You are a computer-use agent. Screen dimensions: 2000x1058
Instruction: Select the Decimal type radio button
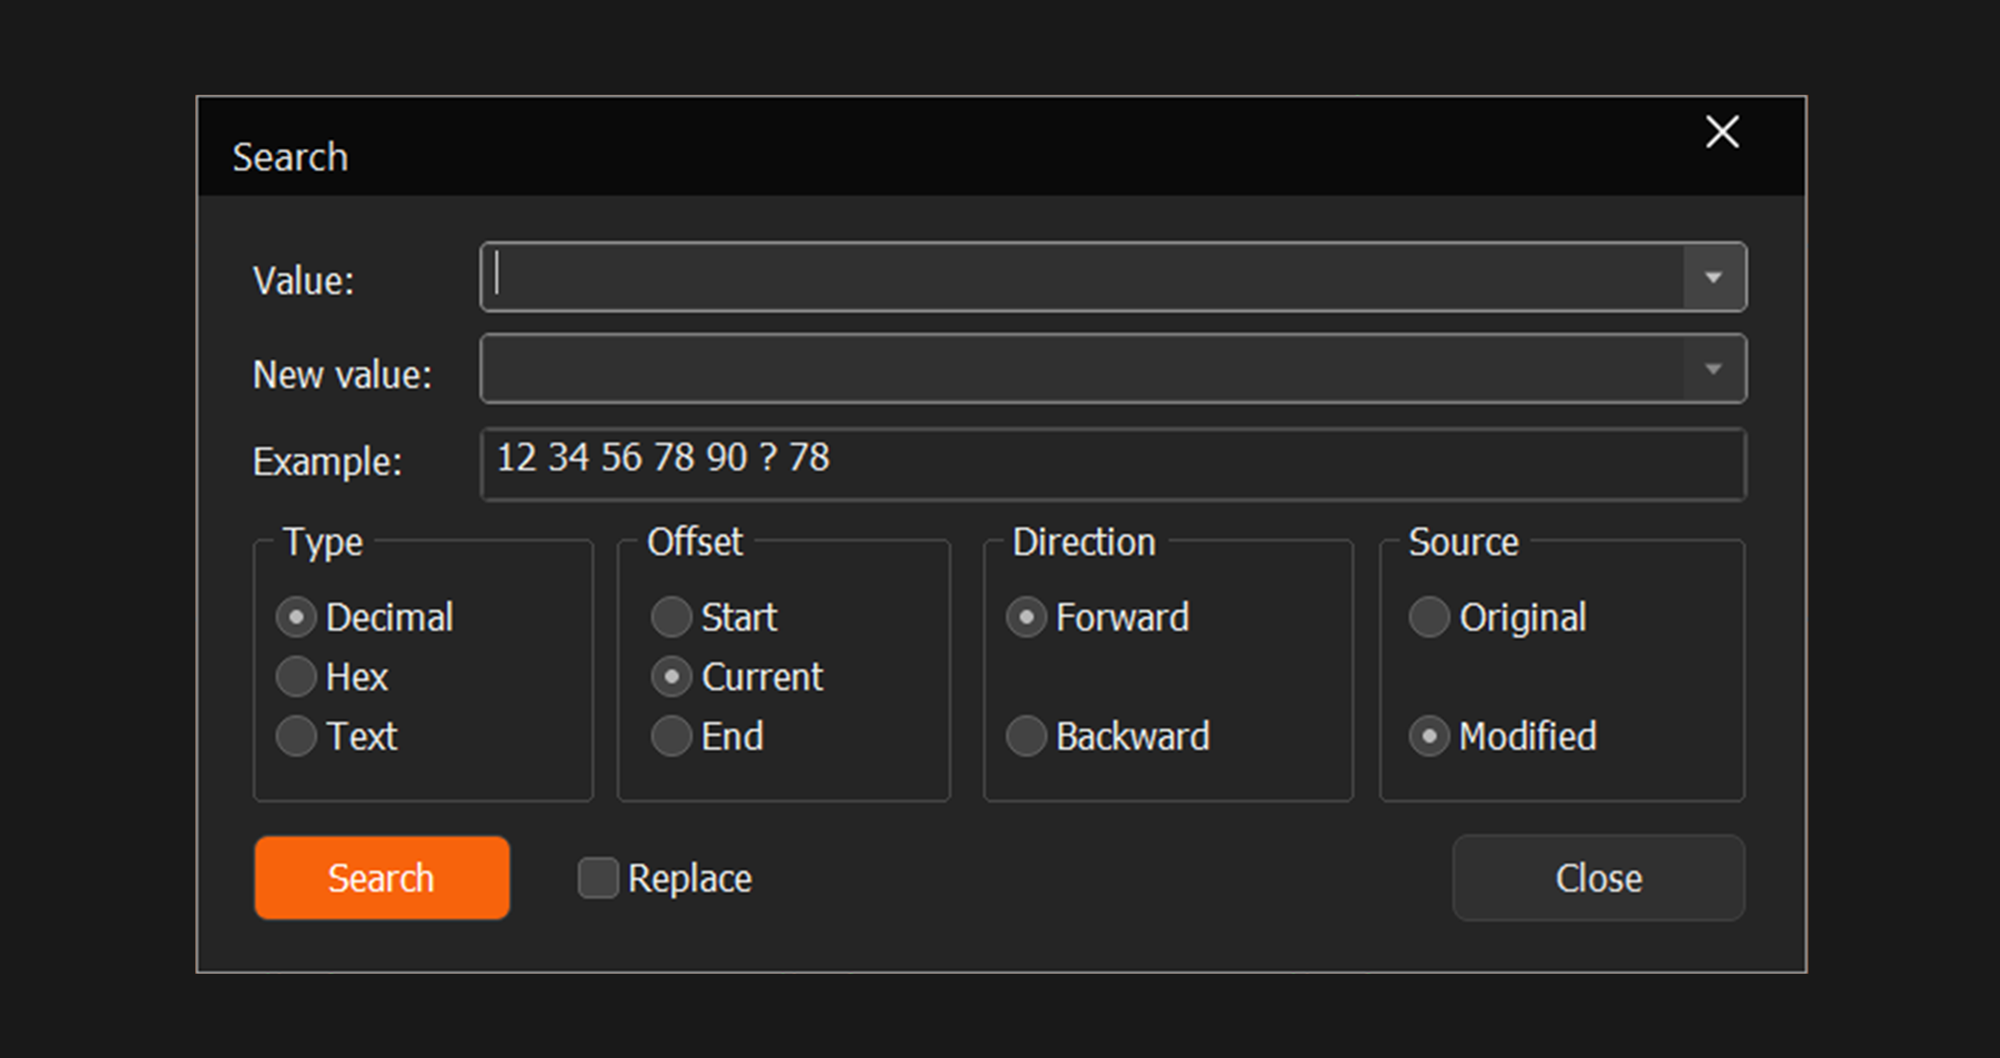[296, 618]
